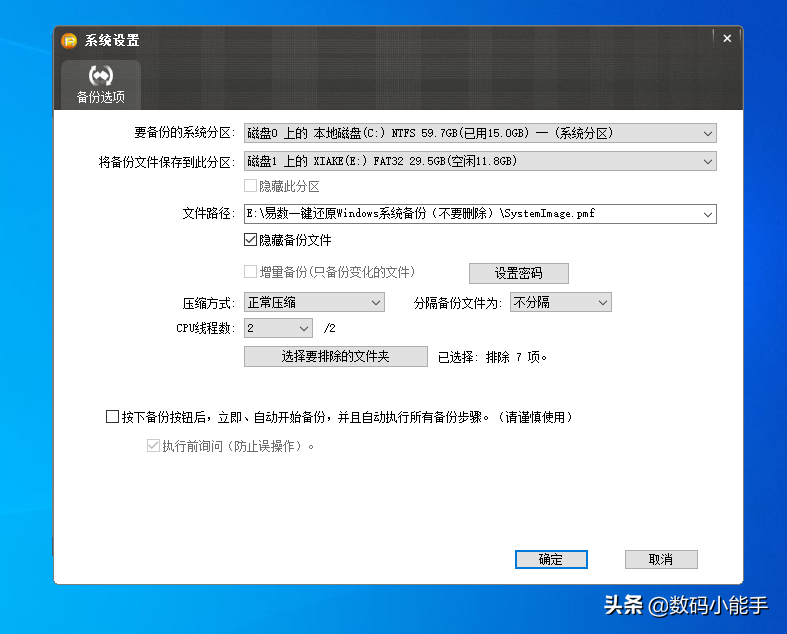Open the CPU线程数 dropdown
This screenshot has width=787, height=634.
coord(279,328)
